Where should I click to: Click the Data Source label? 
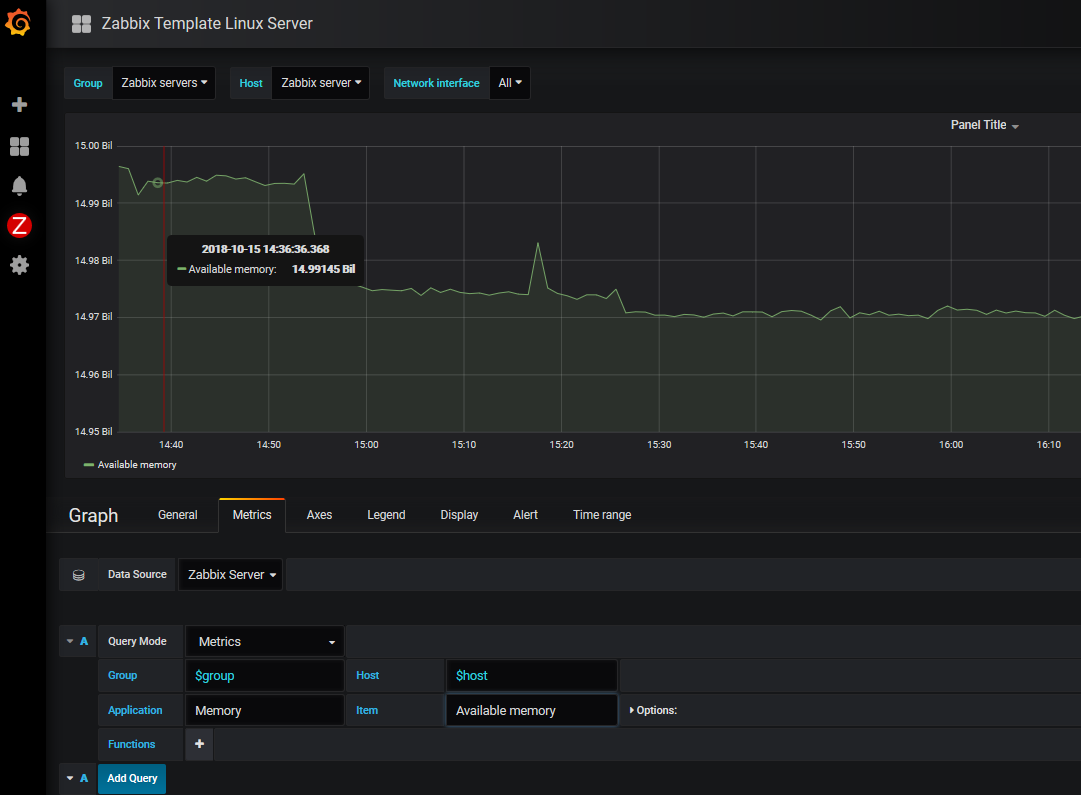pyautogui.click(x=137, y=574)
